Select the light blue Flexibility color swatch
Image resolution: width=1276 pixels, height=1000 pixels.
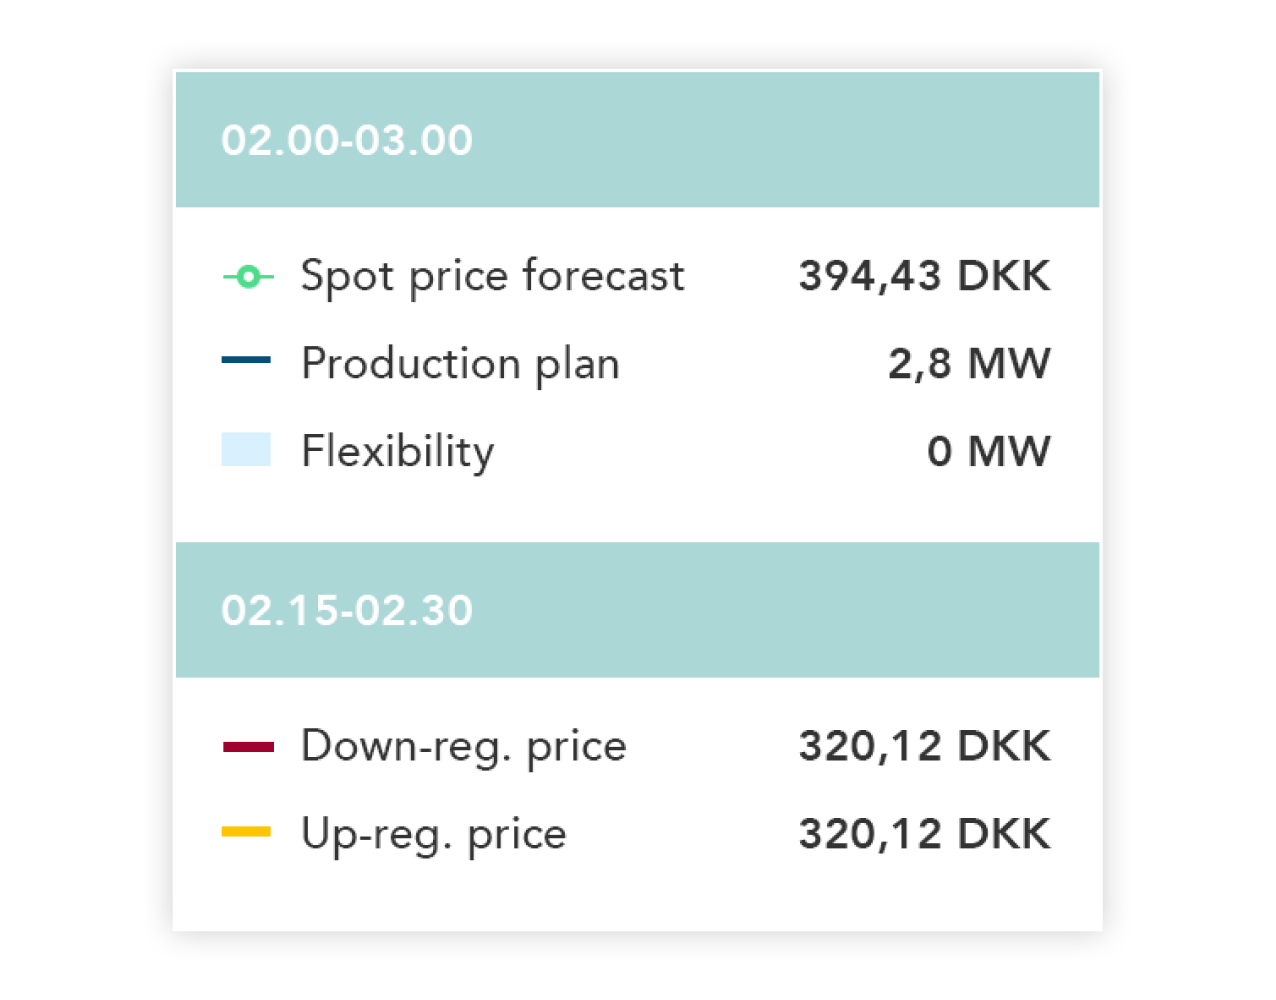(x=246, y=449)
